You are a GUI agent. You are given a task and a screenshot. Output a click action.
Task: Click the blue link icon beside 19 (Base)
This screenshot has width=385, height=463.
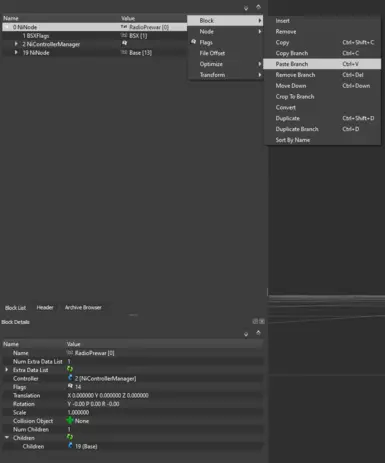pyautogui.click(x=70, y=446)
